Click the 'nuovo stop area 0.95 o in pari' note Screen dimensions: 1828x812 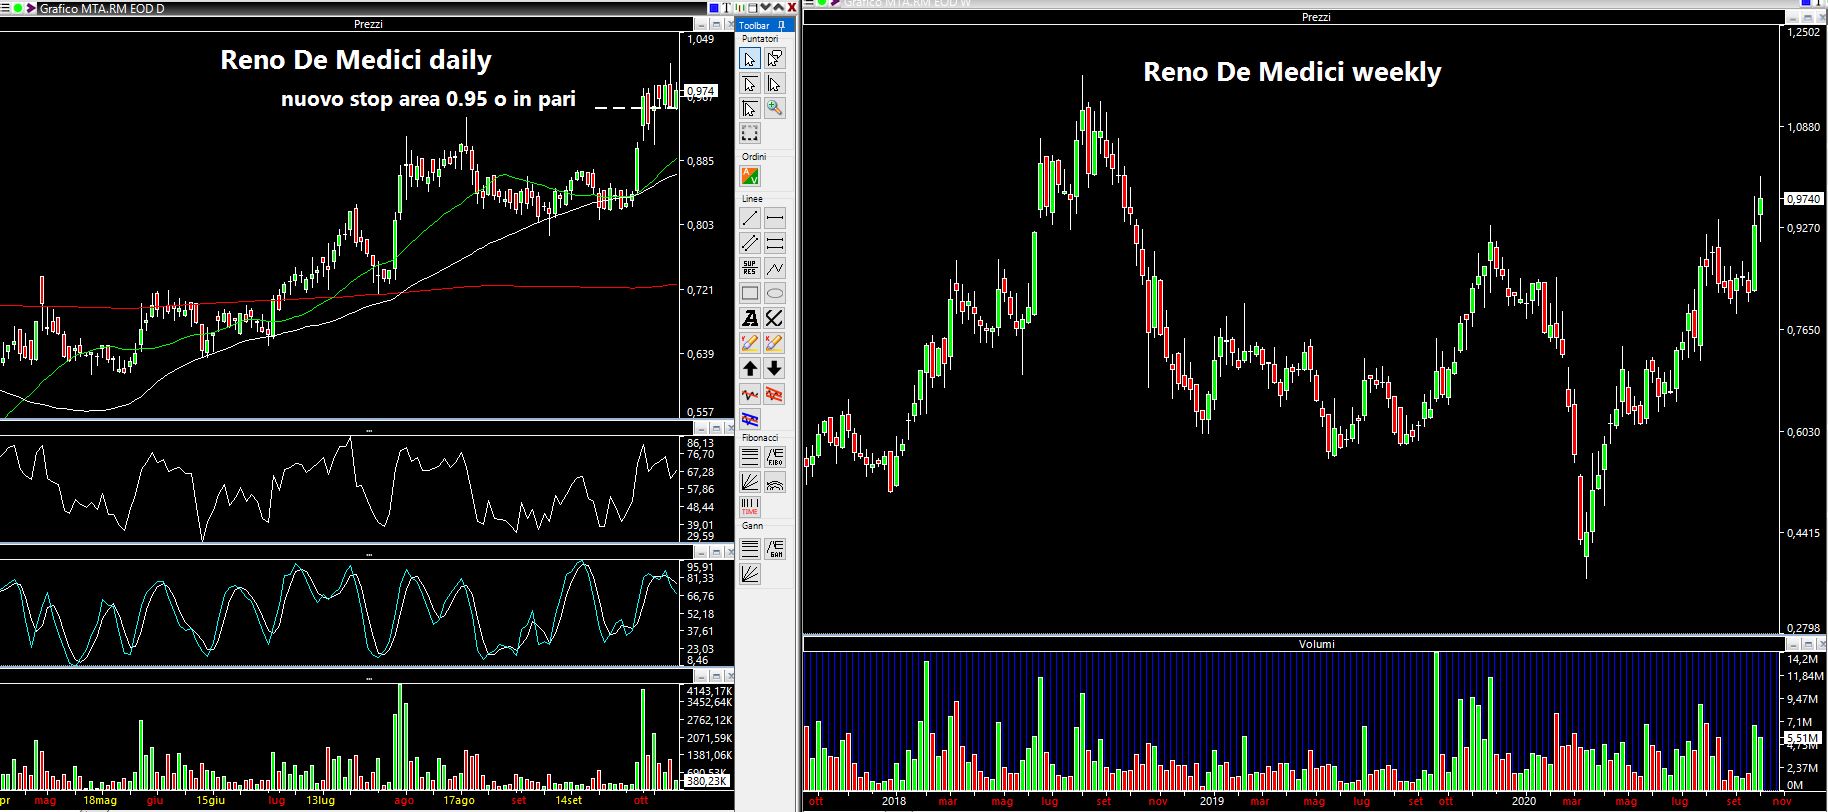click(x=428, y=99)
